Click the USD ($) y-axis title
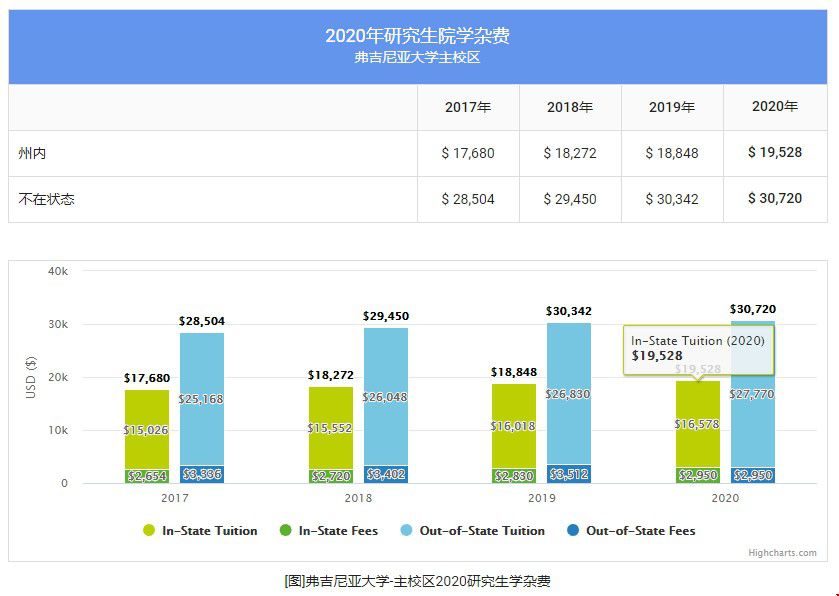This screenshot has height=596, width=839. 31,377
